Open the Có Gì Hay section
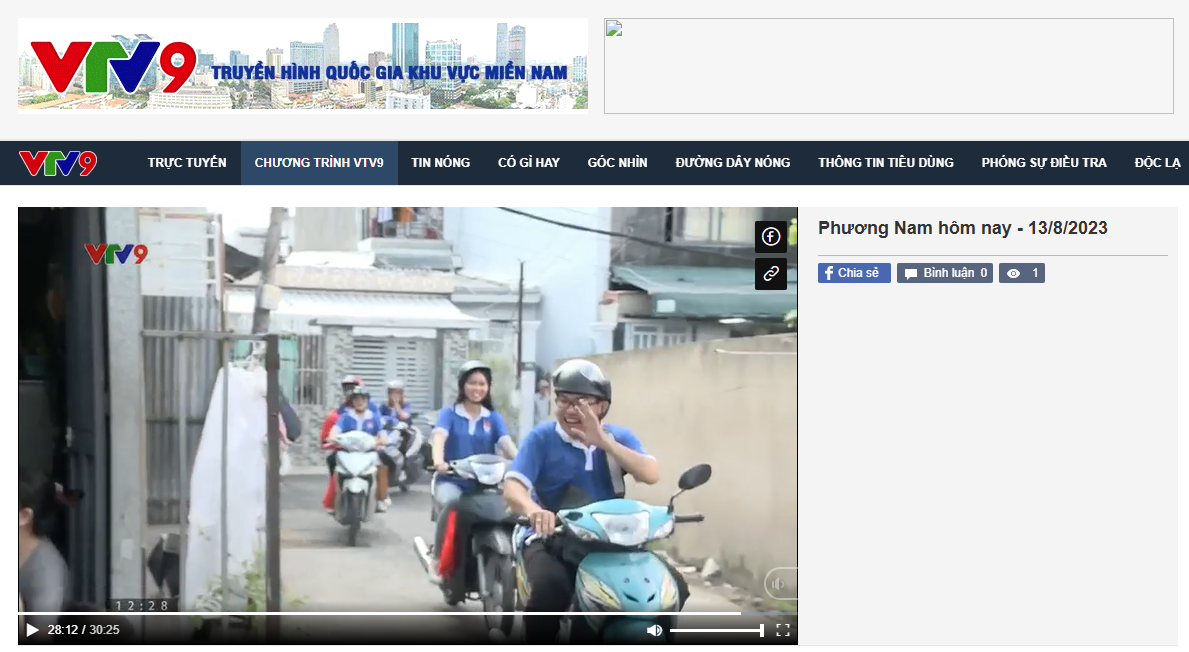This screenshot has width=1189, height=652. (529, 163)
